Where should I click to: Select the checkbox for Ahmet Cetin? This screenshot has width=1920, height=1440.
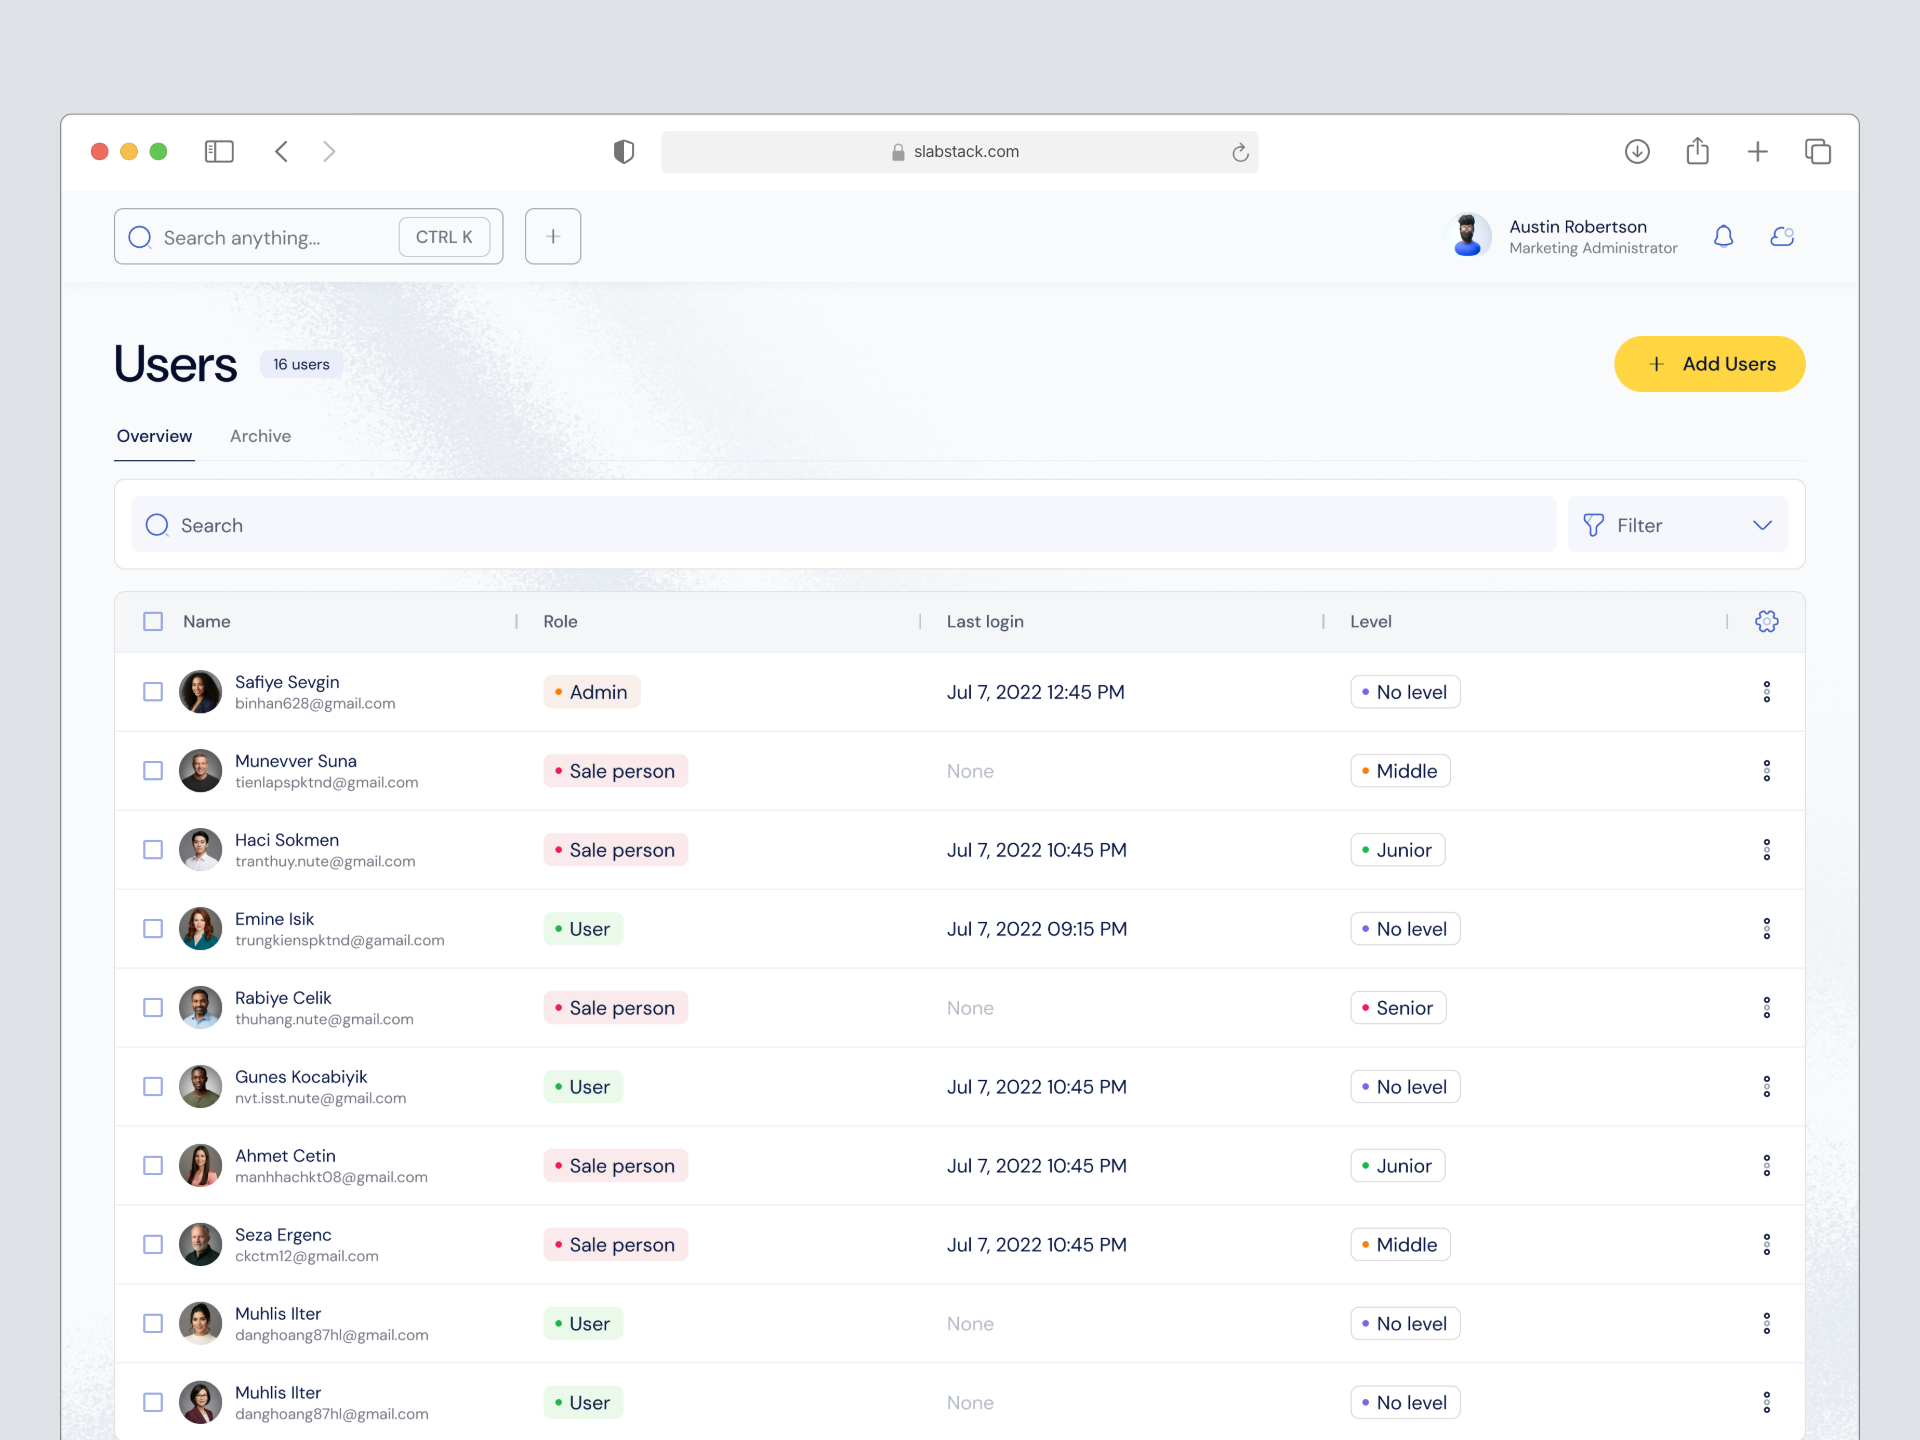153,1166
